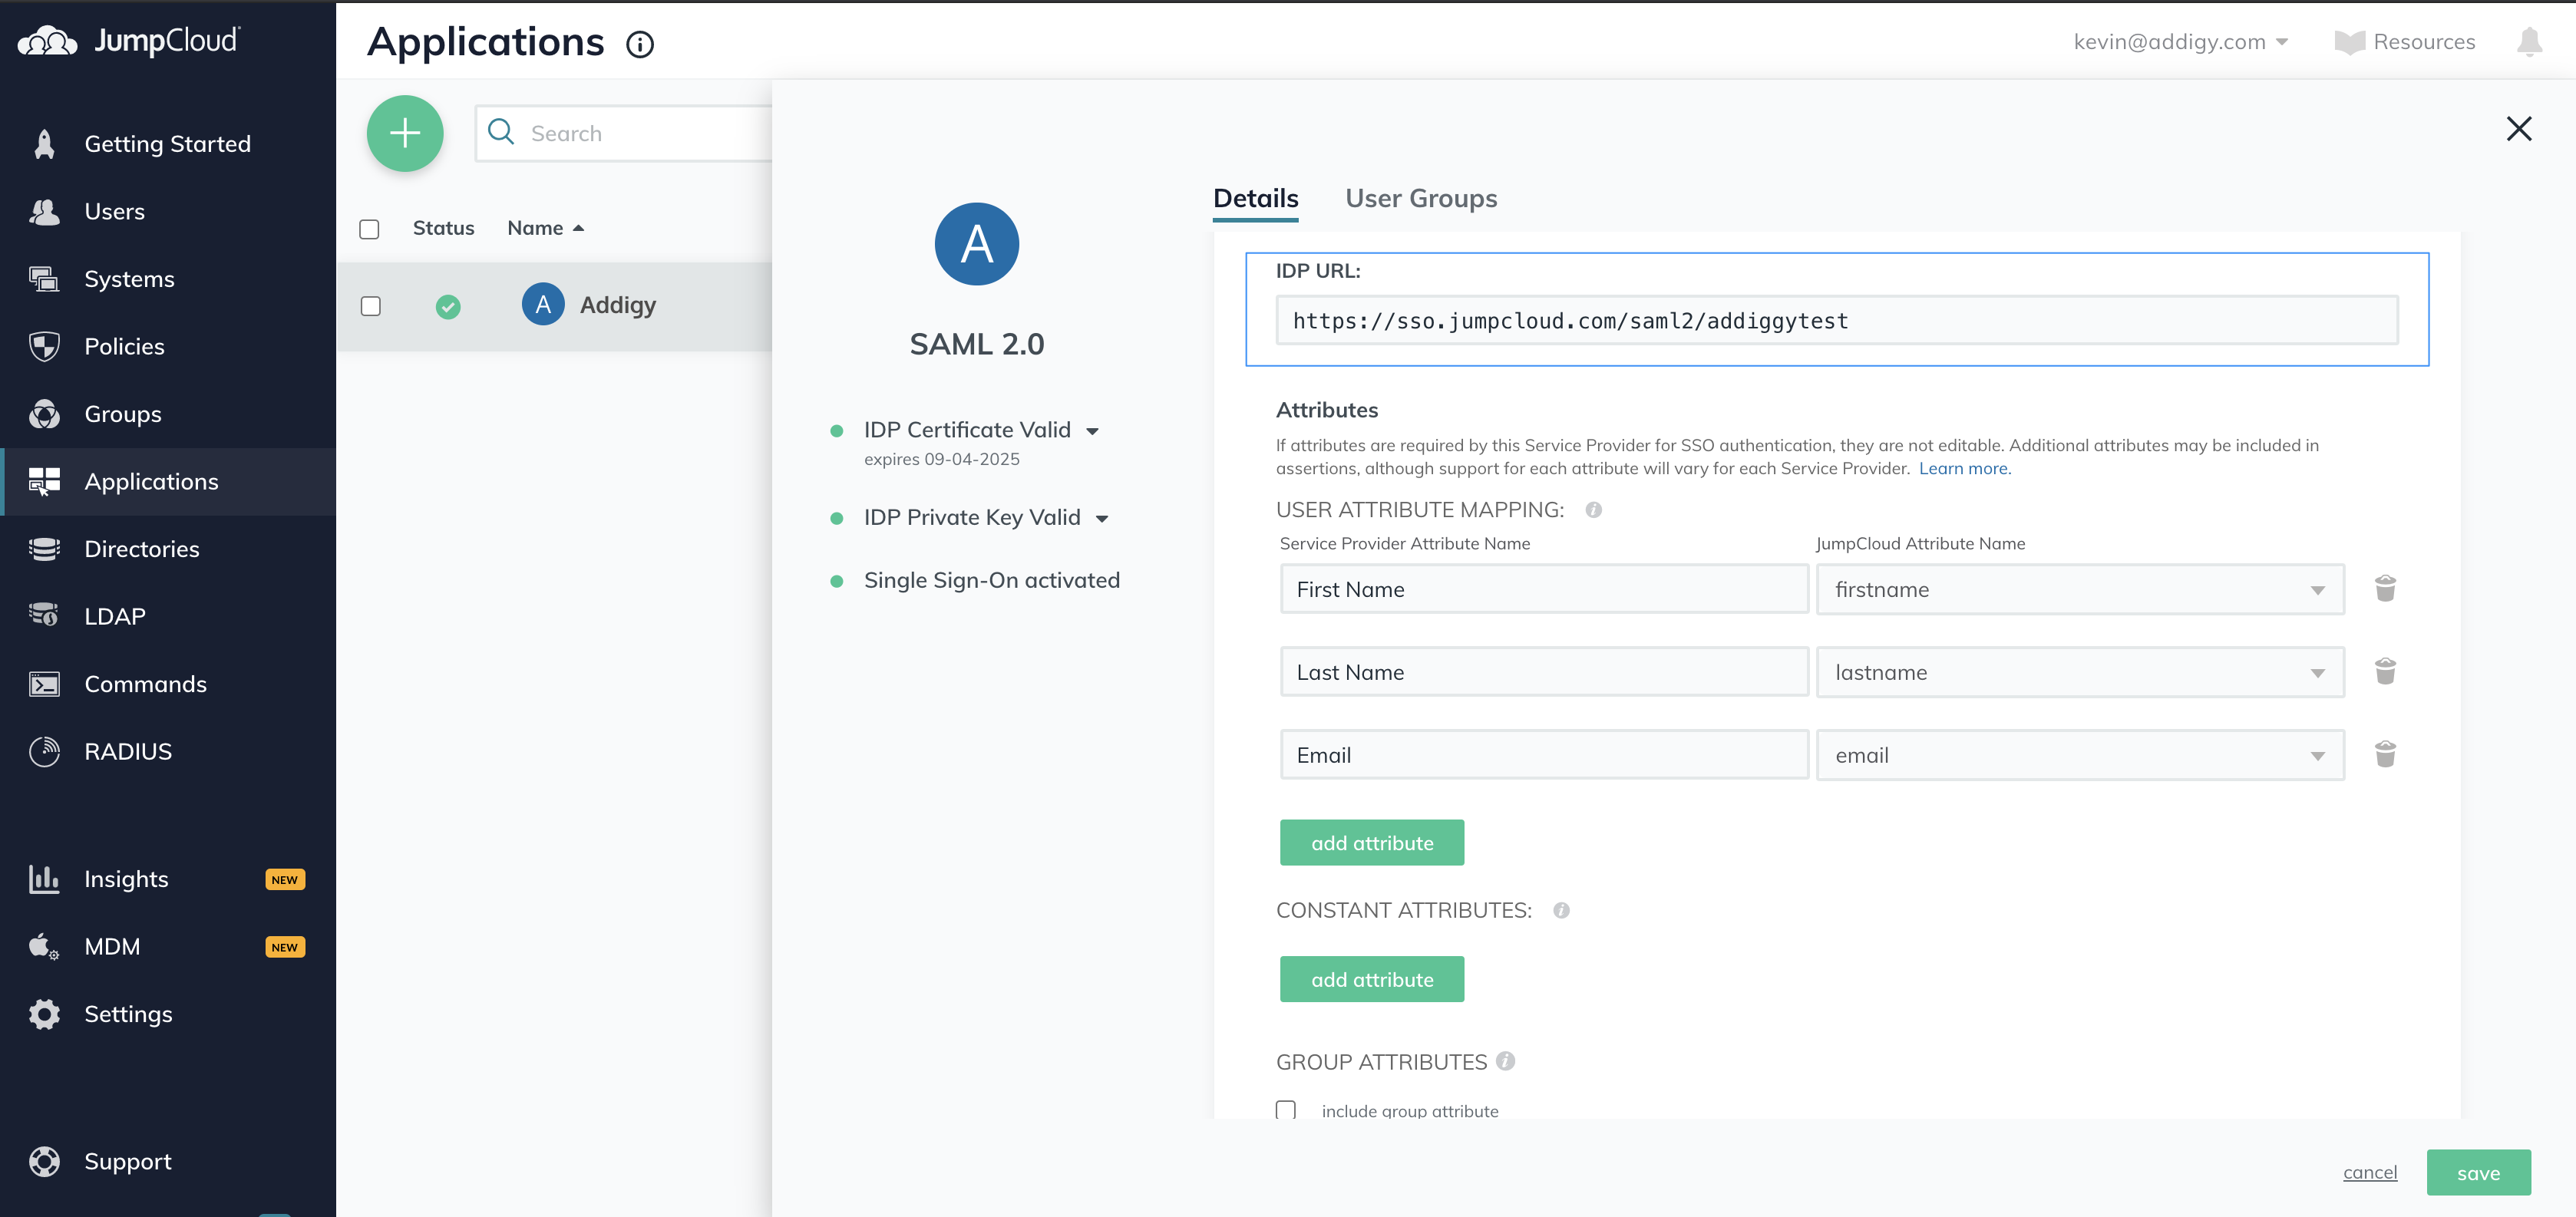Click the Learn more link about attributes
Screen dimensions: 2576x1217
(x=1963, y=468)
